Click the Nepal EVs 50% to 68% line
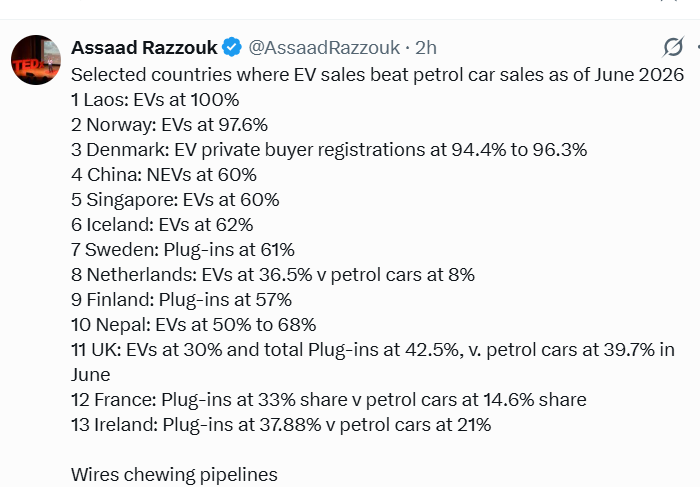This screenshot has width=700, height=487. point(193,325)
